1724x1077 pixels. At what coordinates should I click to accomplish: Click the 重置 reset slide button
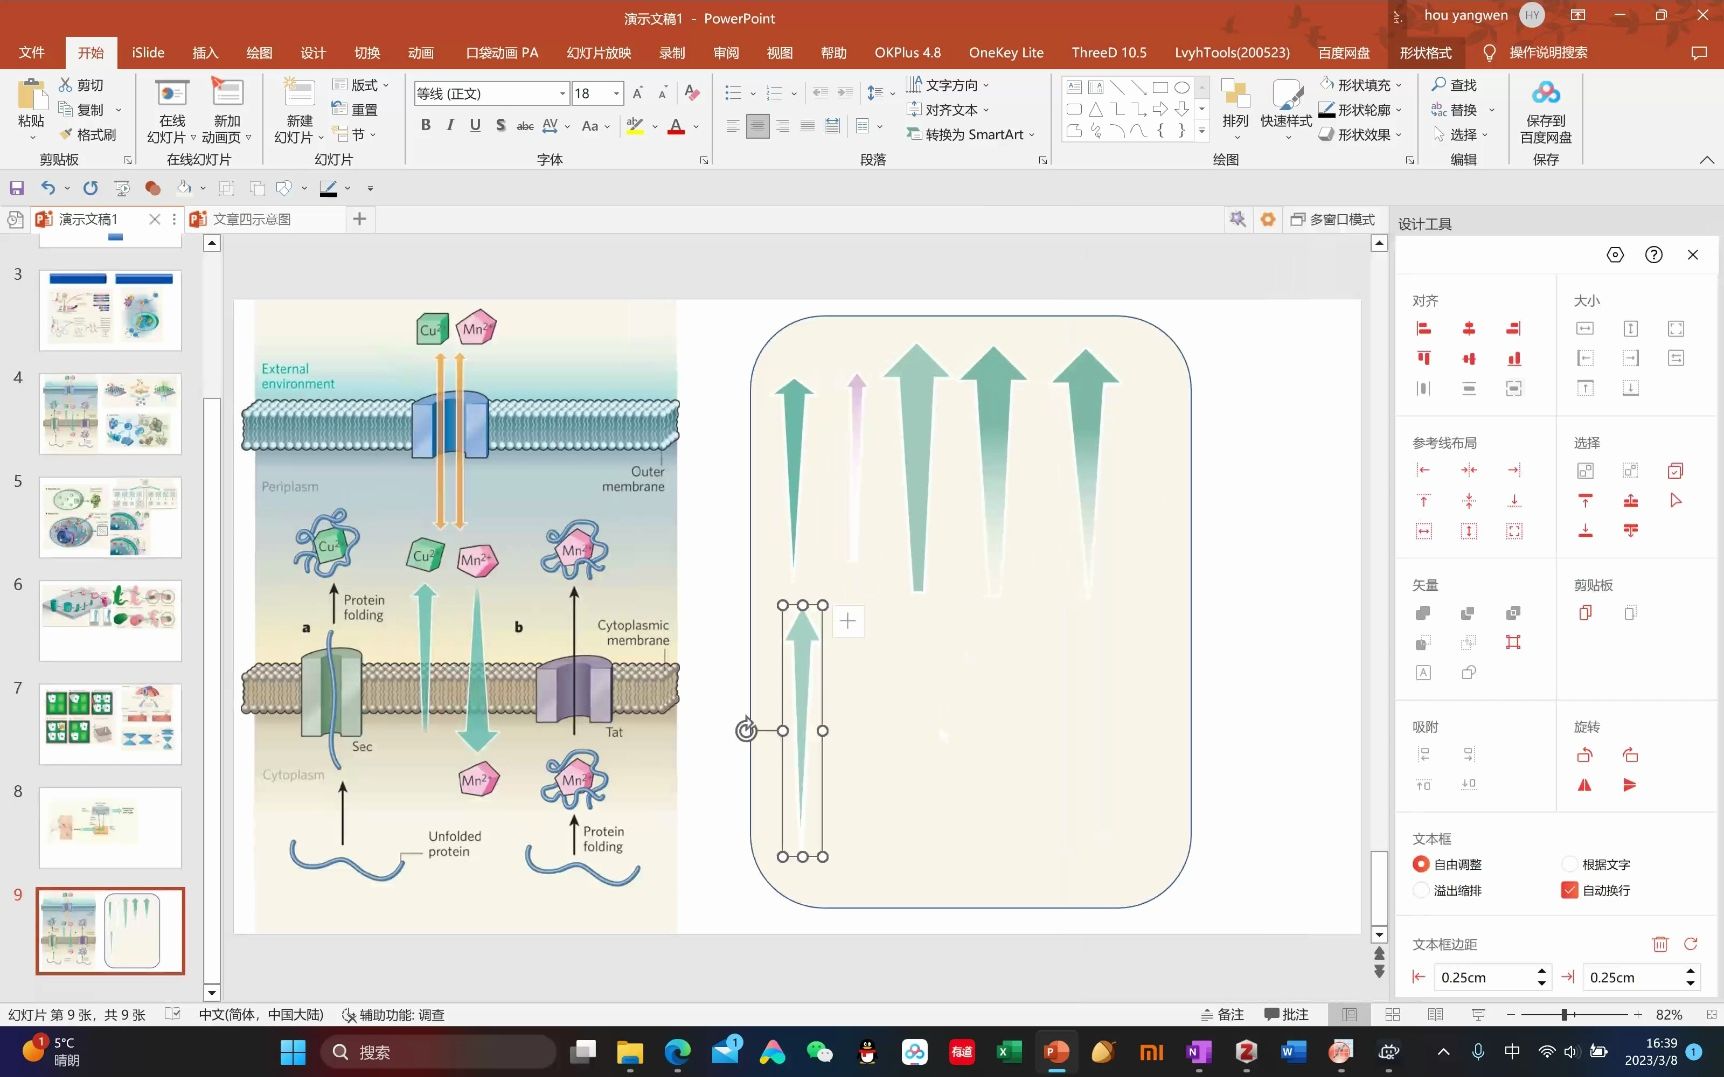pos(355,110)
